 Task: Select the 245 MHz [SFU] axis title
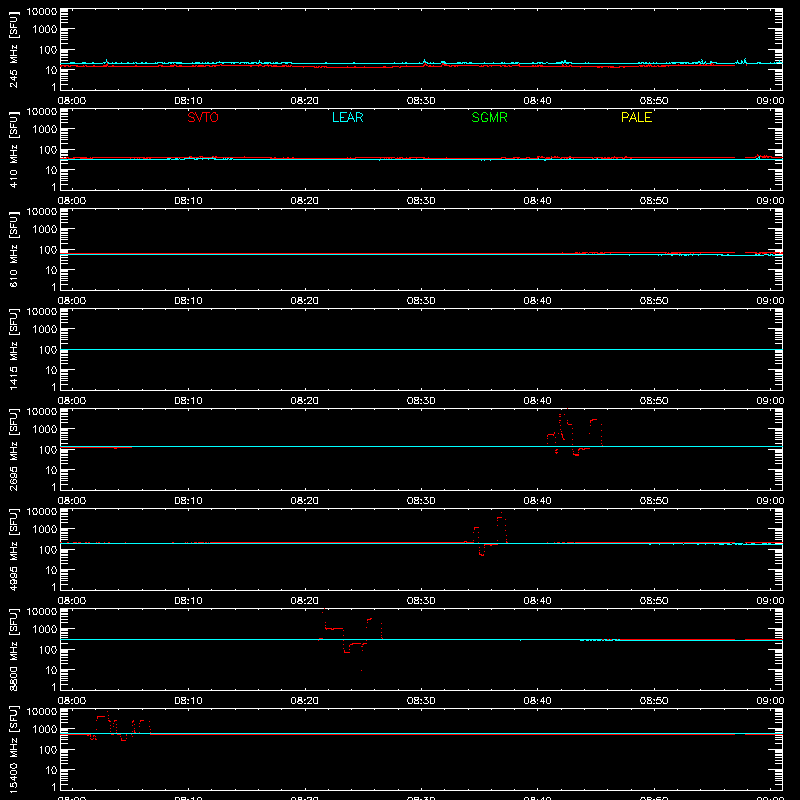[x=13, y=50]
